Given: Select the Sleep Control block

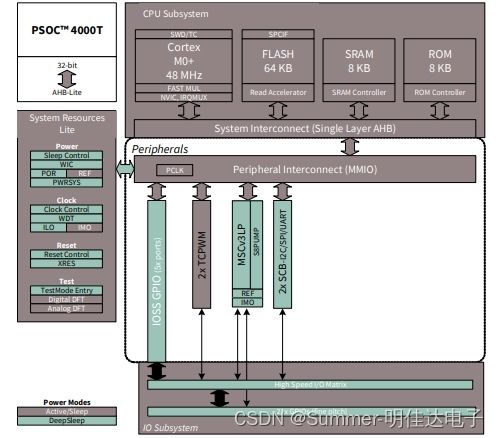Looking at the screenshot, I should click(x=66, y=155).
